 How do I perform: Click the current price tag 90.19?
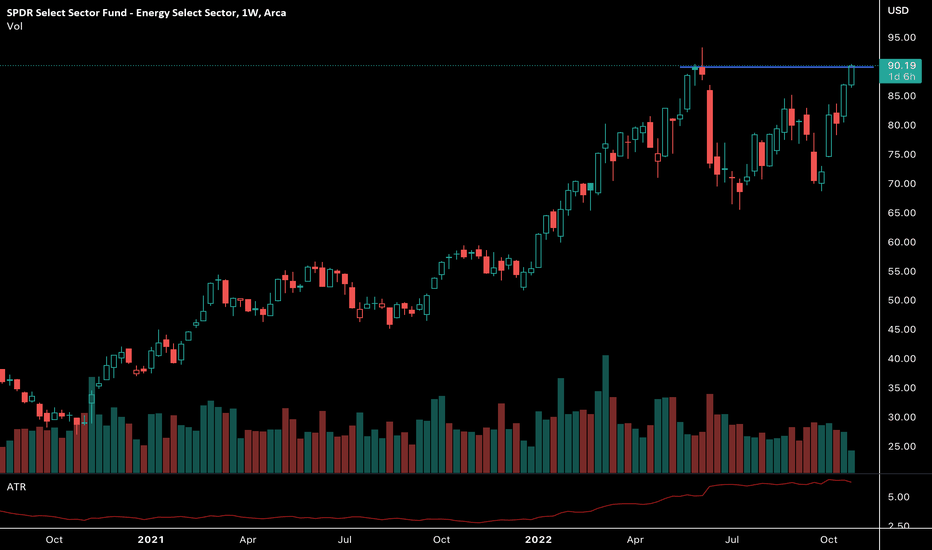[901, 71]
